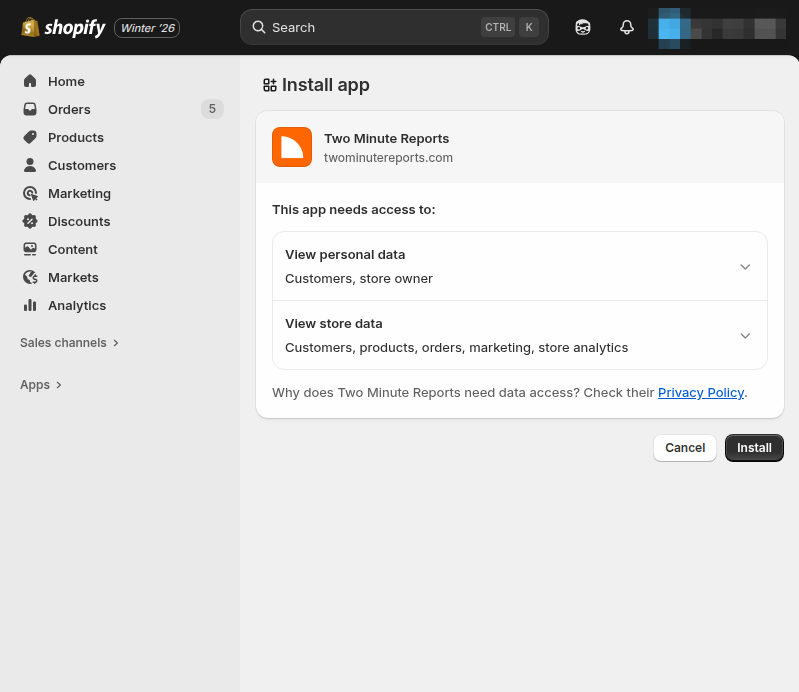Screen dimensions: 799x692
Task: Expand View personal data permissions
Action: pos(744,267)
